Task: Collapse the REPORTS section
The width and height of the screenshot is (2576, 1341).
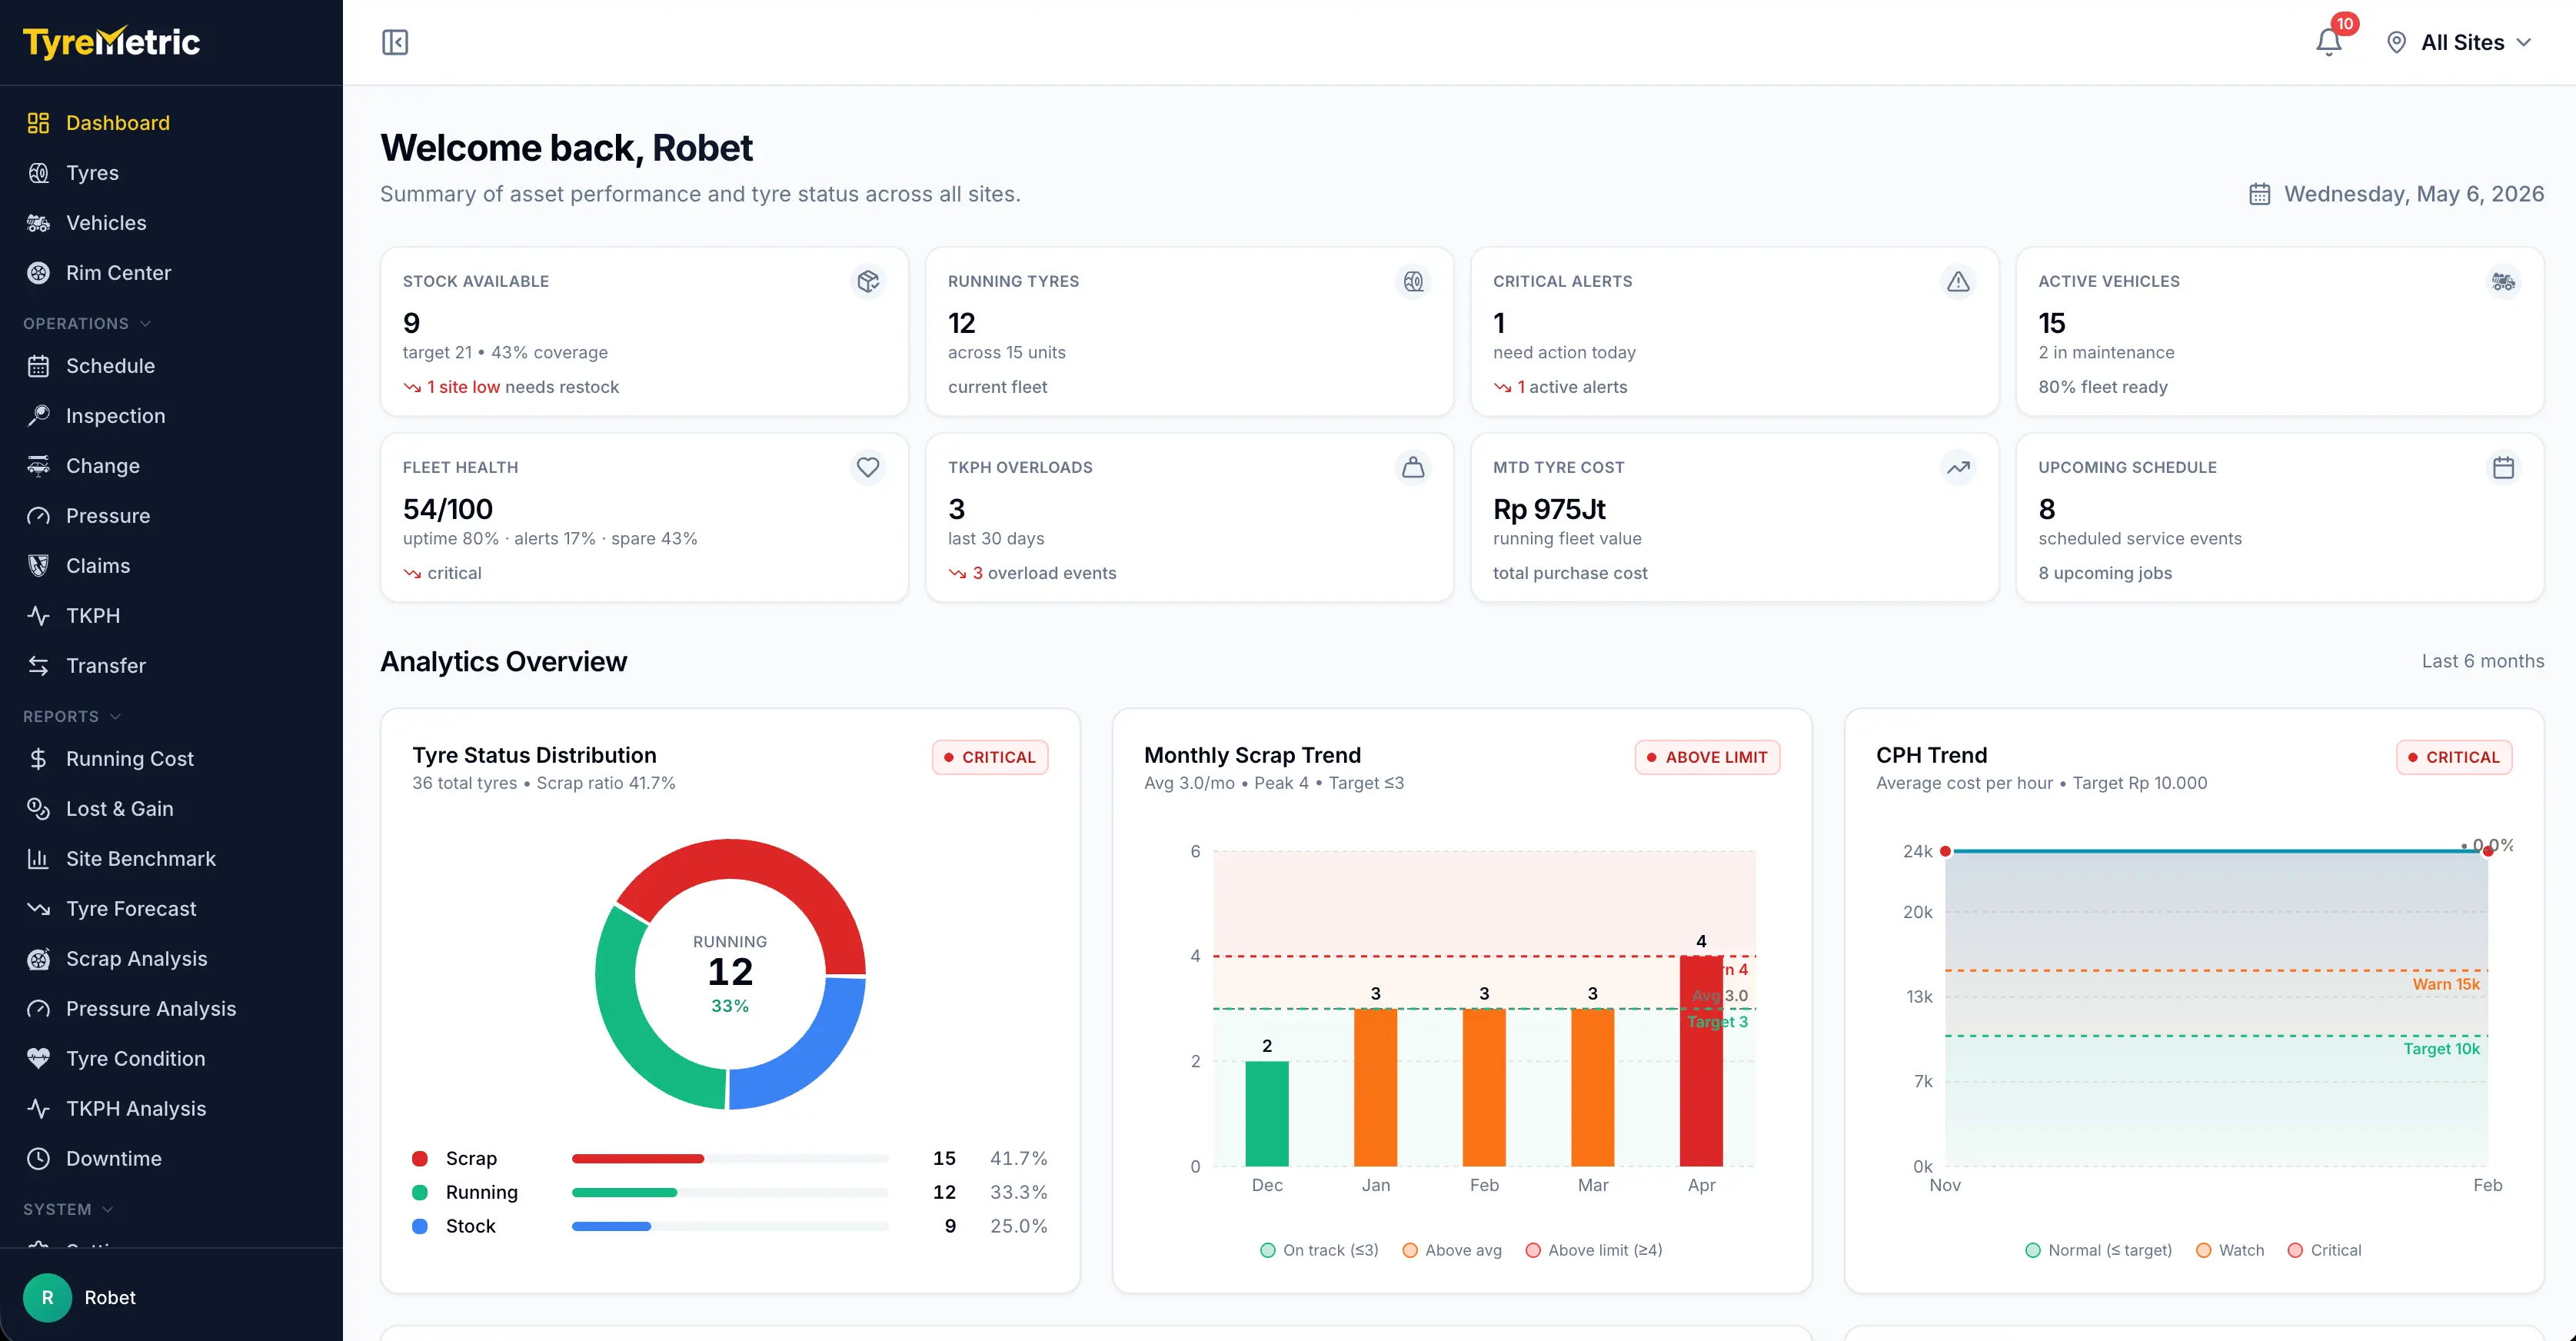Action: coord(72,716)
